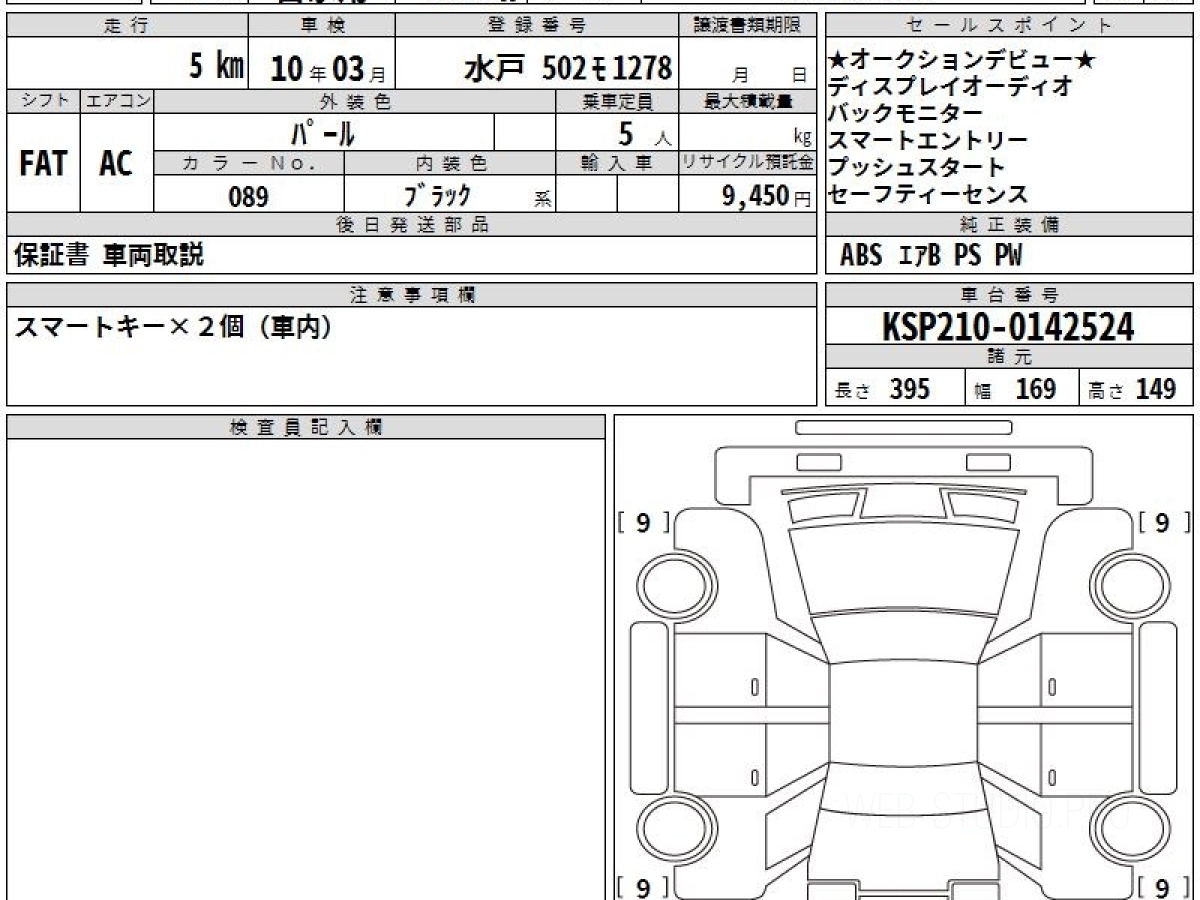The width and height of the screenshot is (1200, 900).
Task: Select the 走行 header cell
Action: point(127,26)
